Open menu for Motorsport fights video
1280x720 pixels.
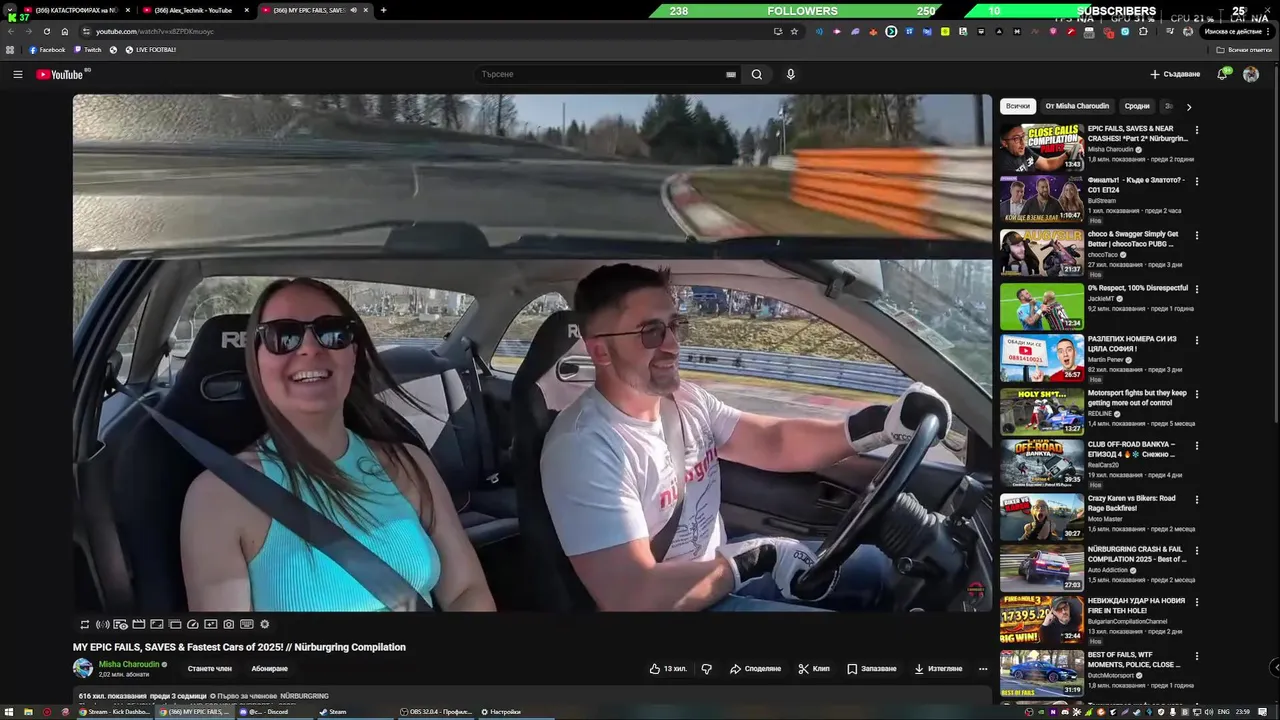[1196, 394]
